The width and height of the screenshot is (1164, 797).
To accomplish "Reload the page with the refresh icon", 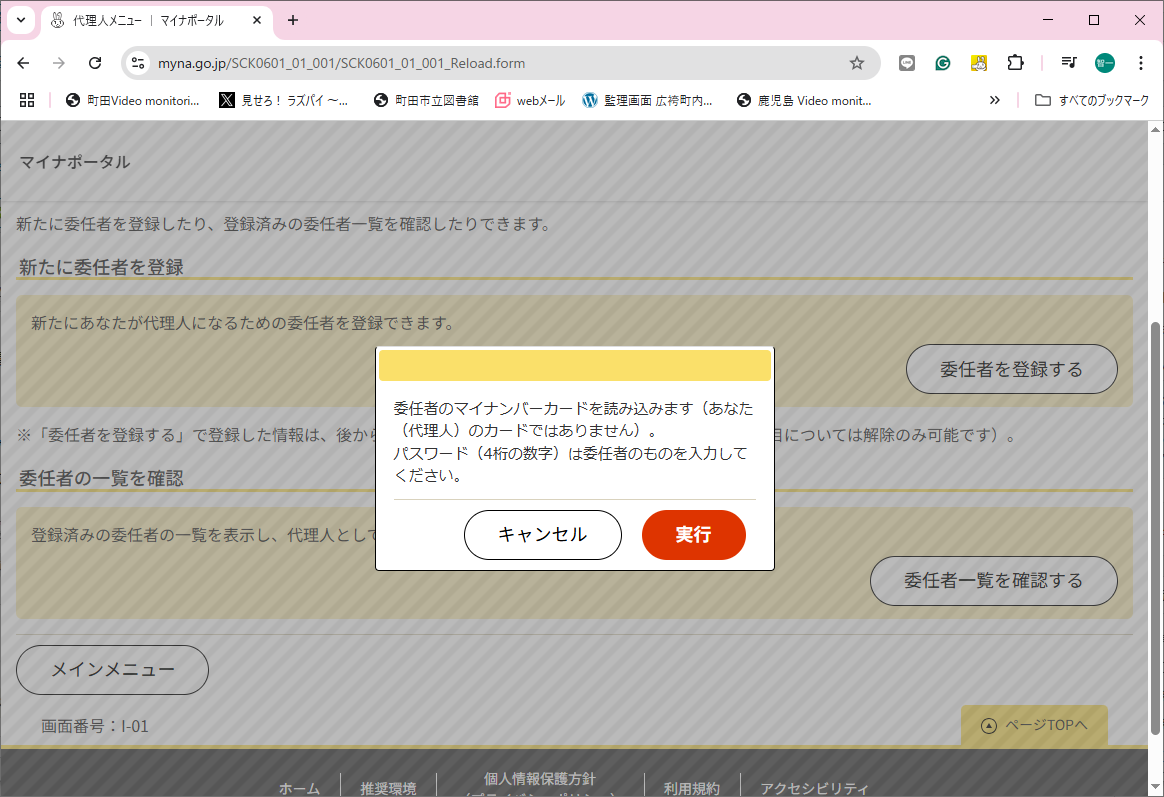I will click(x=95, y=63).
